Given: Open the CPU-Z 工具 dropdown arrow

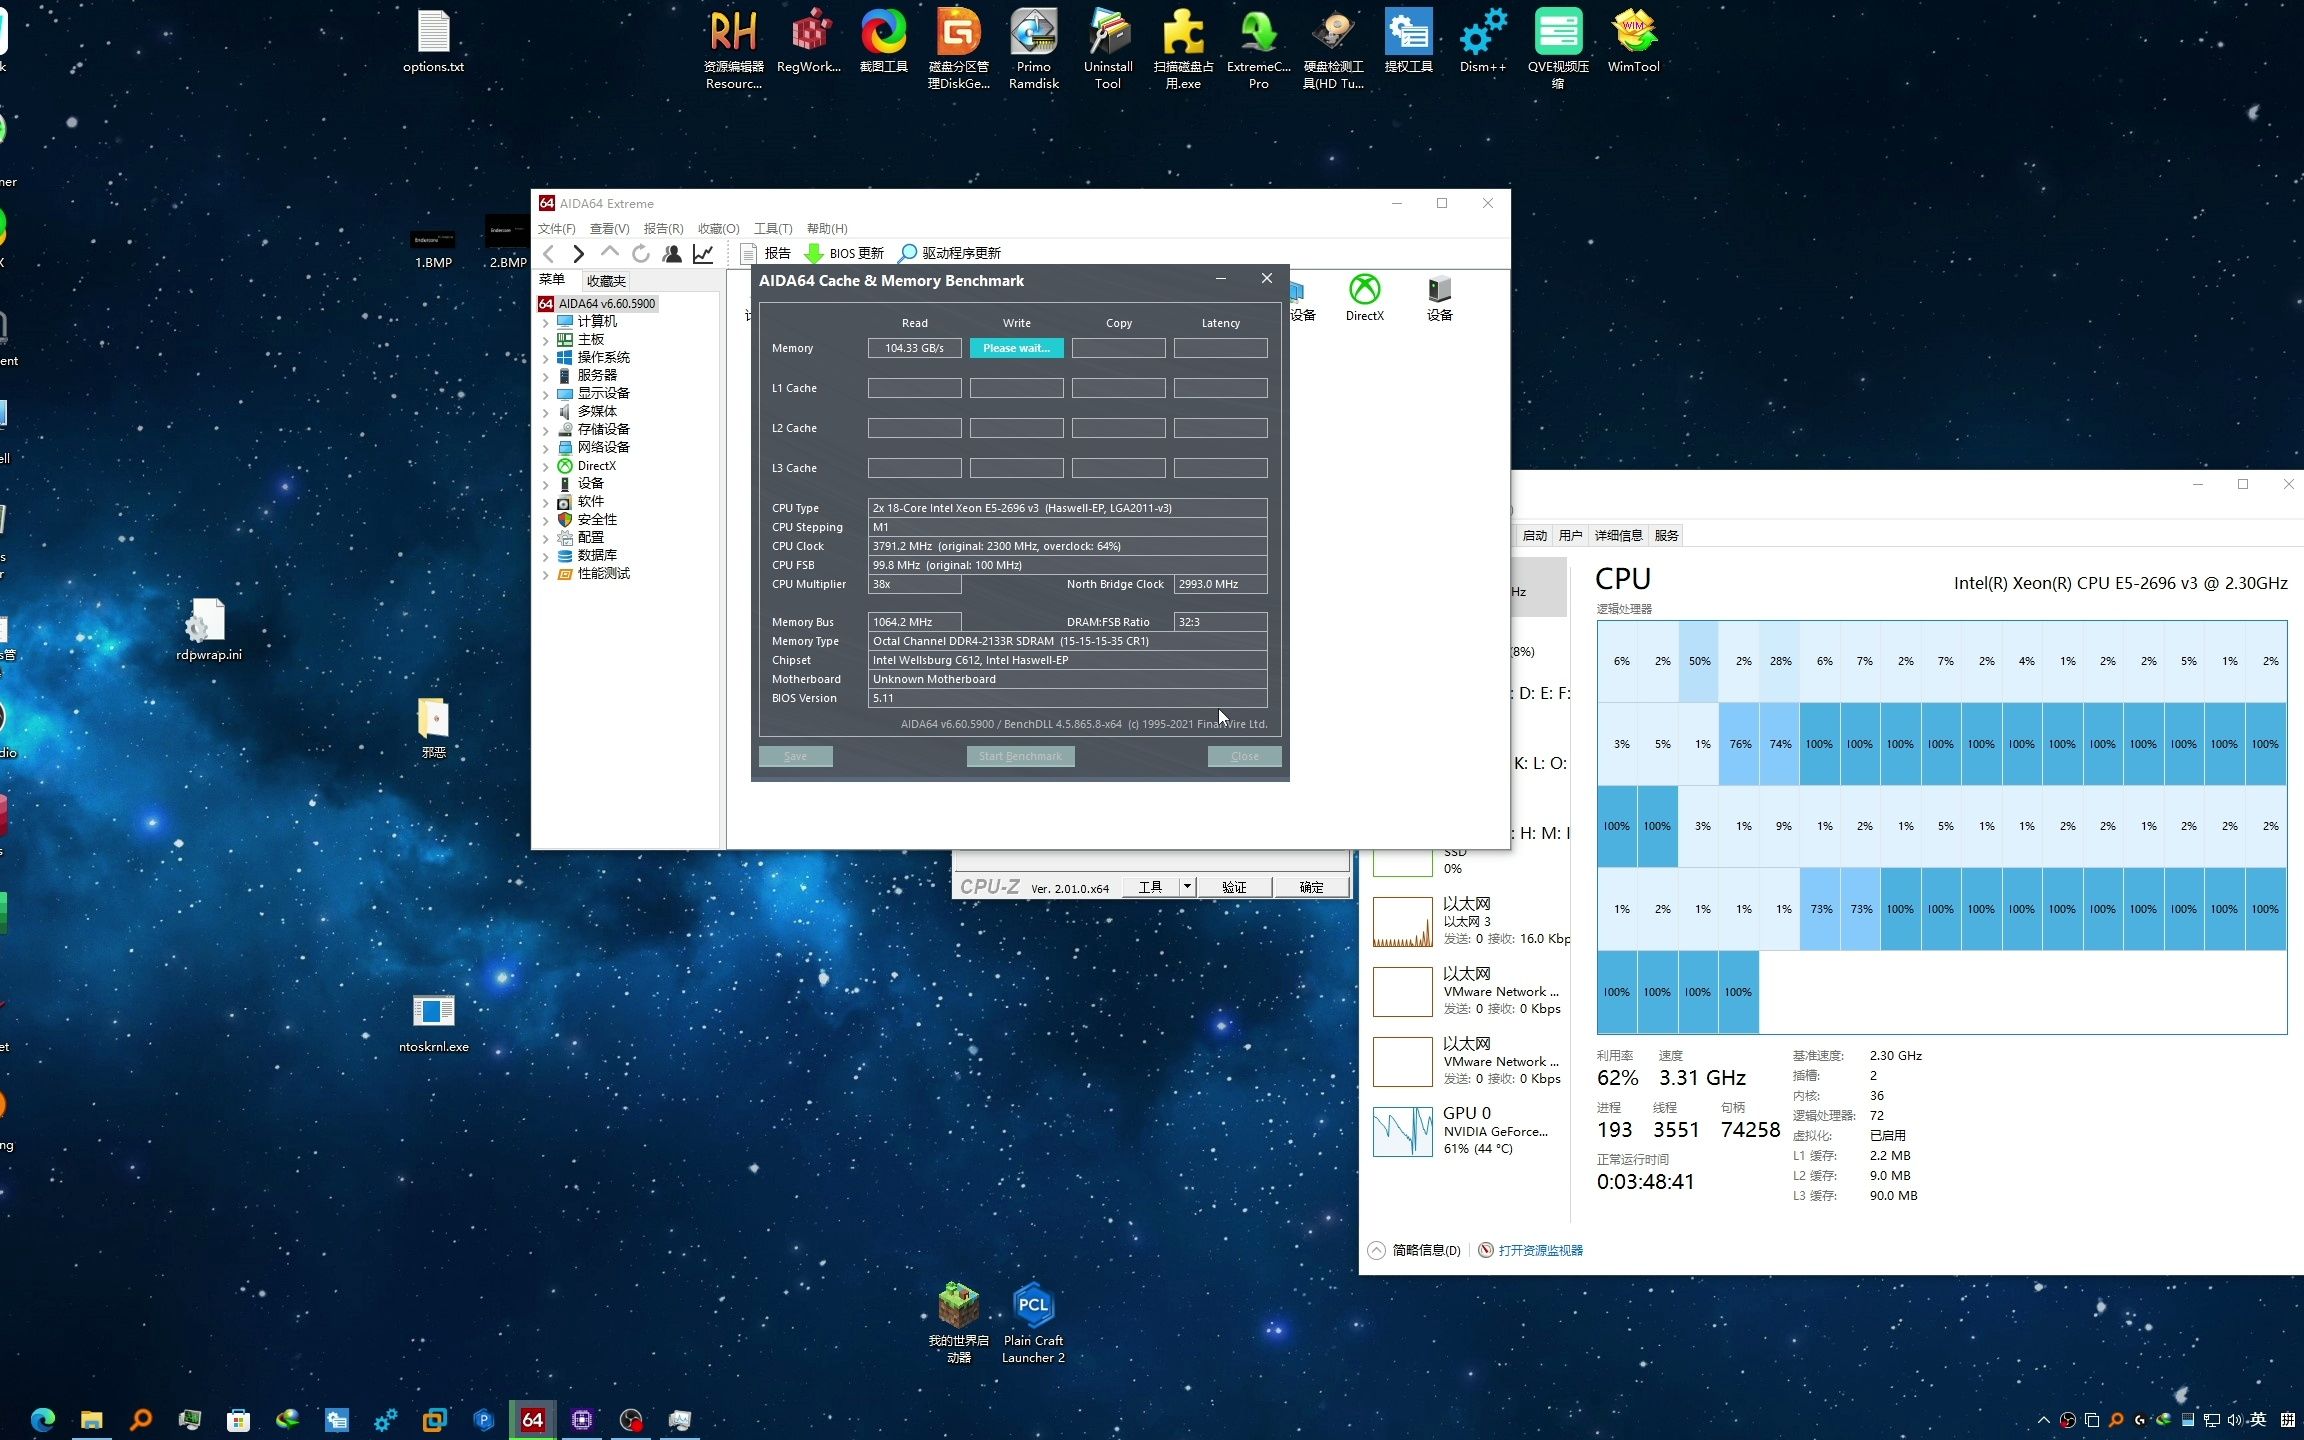Looking at the screenshot, I should [1186, 887].
